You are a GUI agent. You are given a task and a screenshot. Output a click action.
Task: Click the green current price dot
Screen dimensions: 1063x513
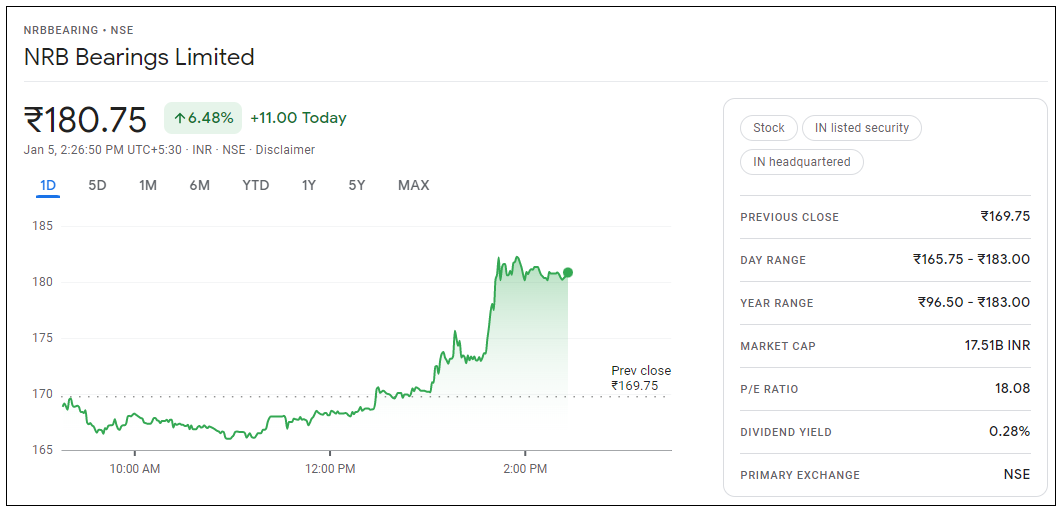(x=568, y=272)
